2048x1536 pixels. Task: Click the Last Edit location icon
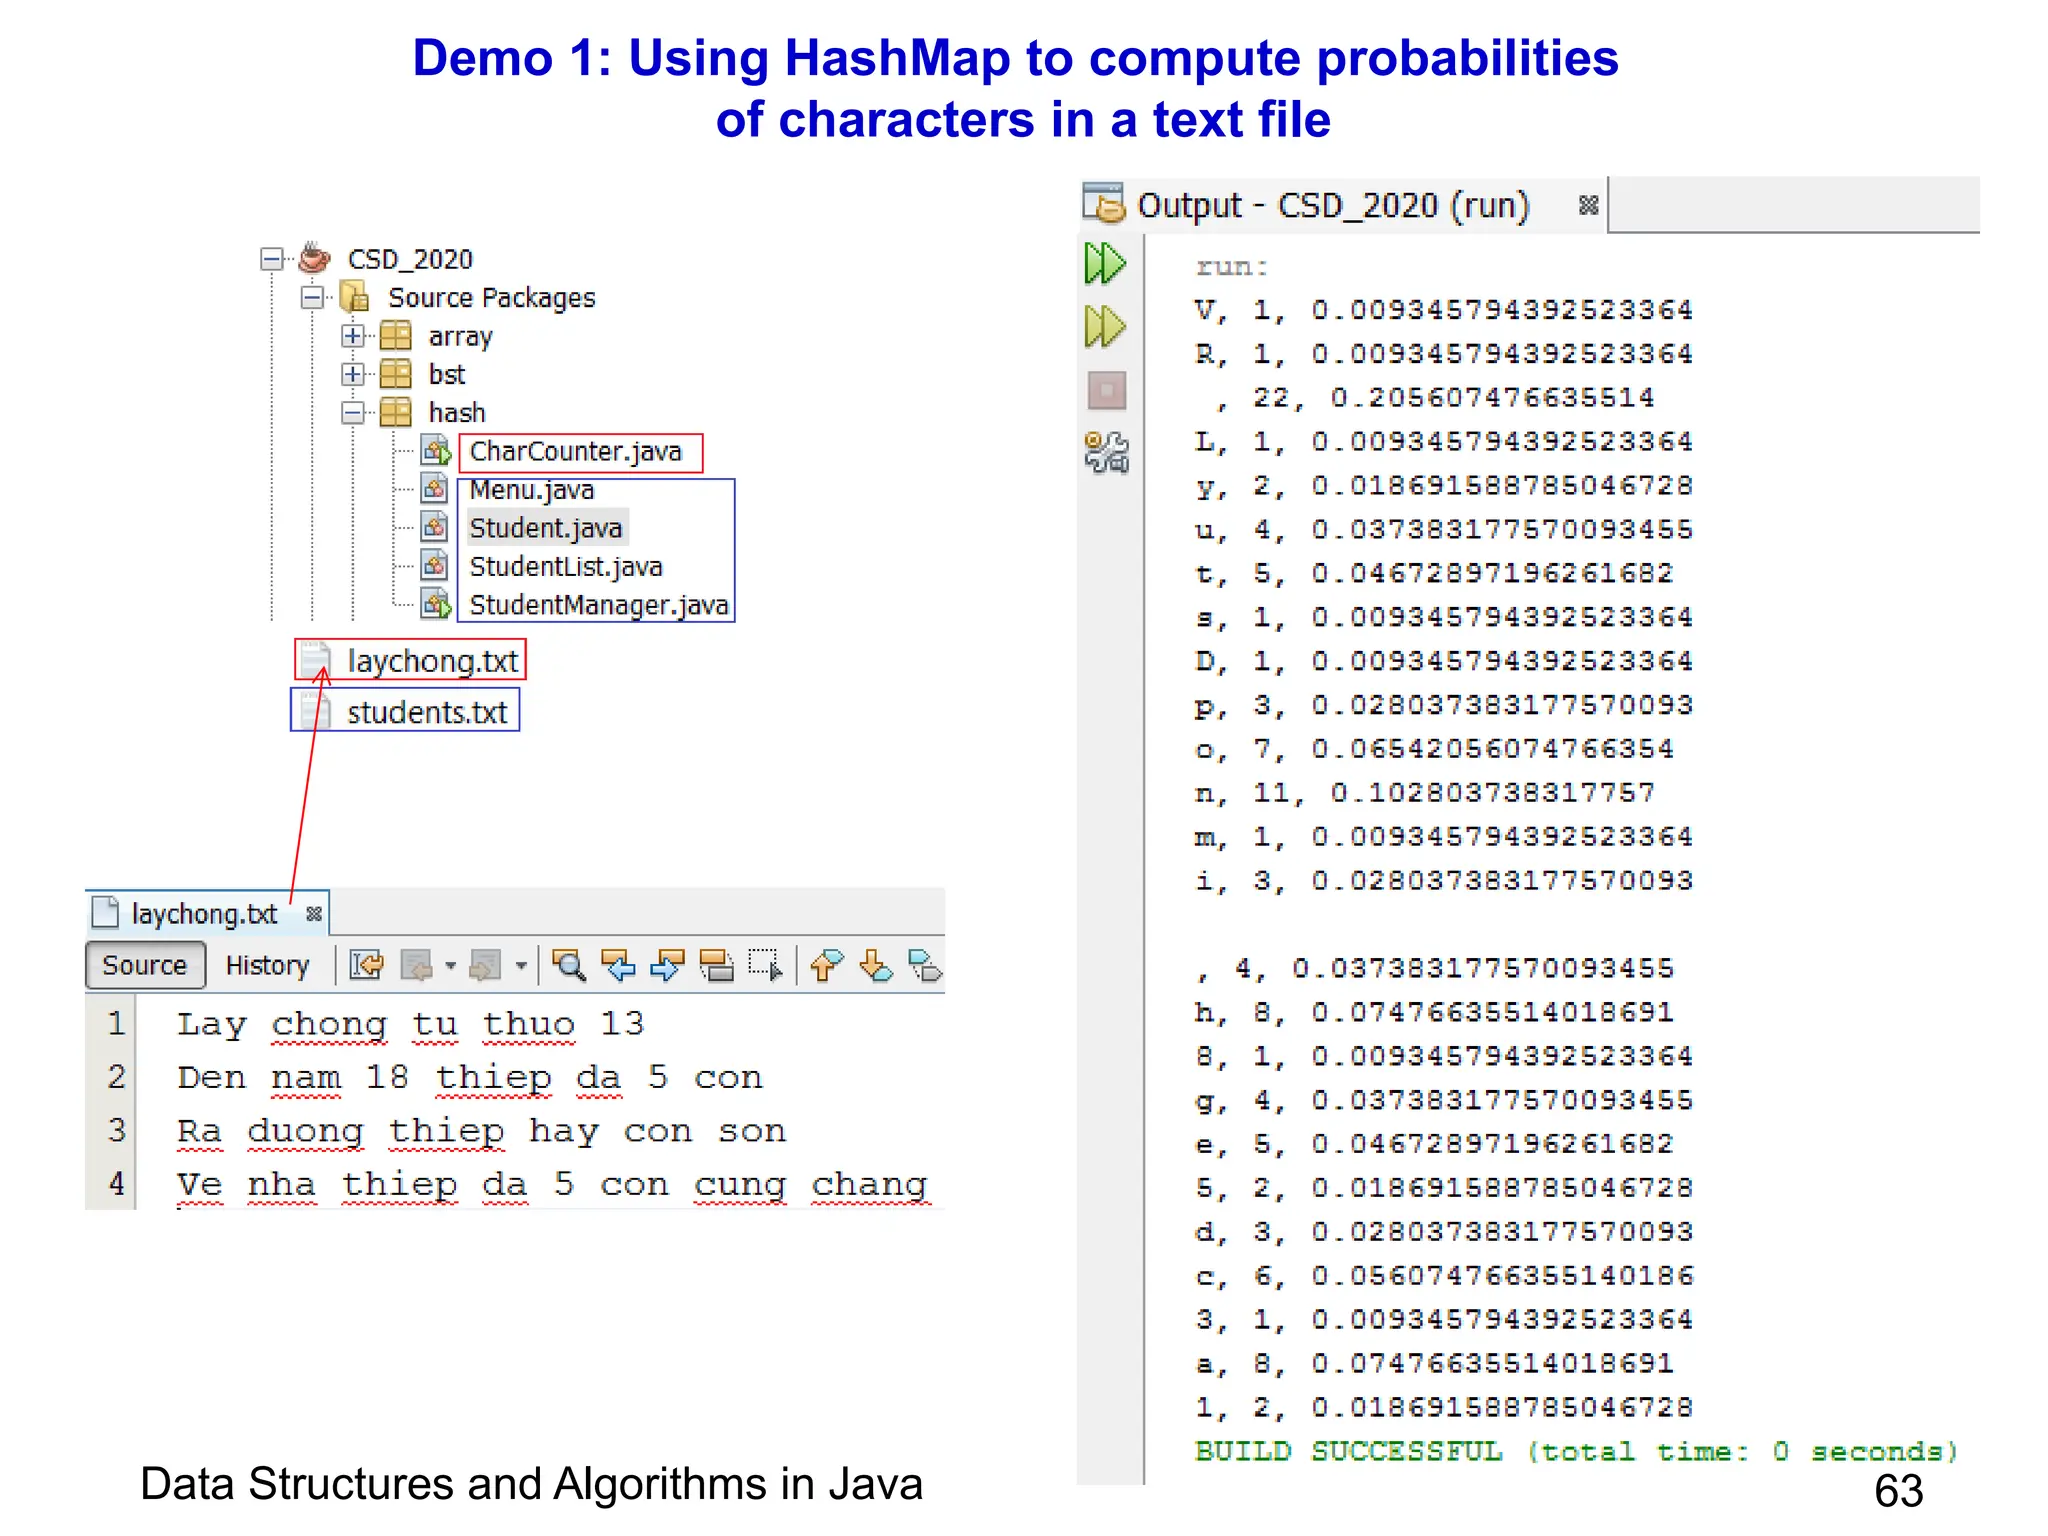366,966
